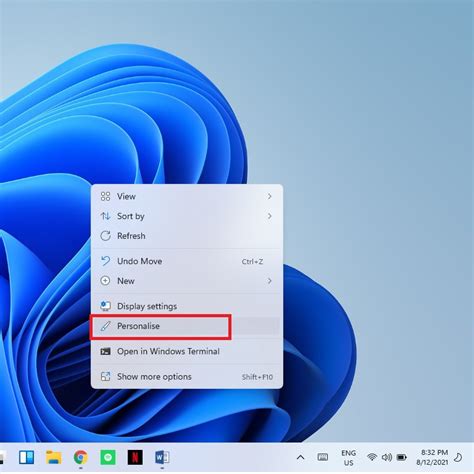The width and height of the screenshot is (474, 474).
Task: Open the Sort by submenu
Action: [x=187, y=216]
